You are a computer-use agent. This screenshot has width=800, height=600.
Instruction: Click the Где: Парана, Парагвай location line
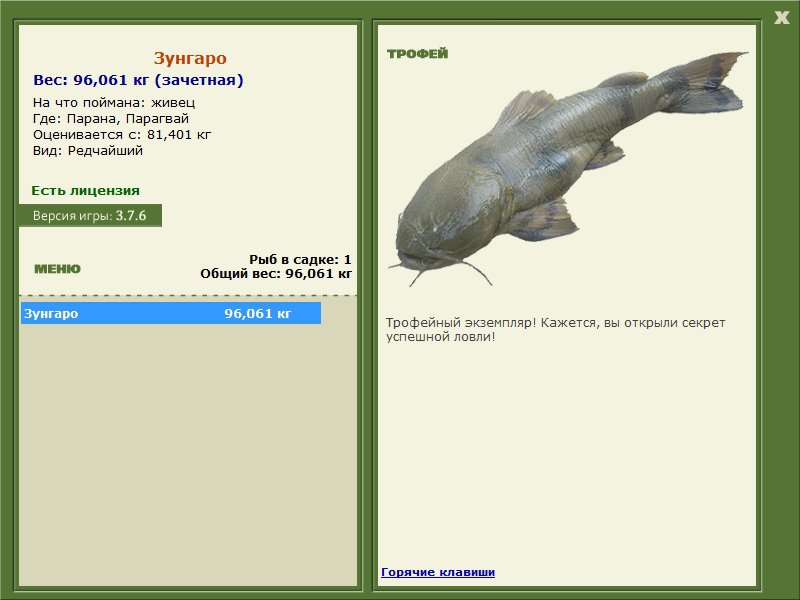click(110, 118)
